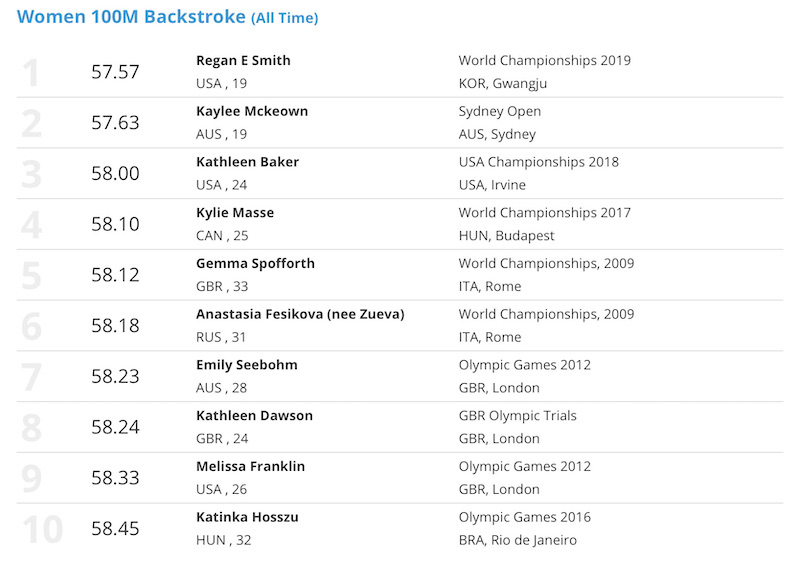Screen dimensions: 800x561
Task: Open Gemma Spofforth's name link
Action: click(256, 263)
